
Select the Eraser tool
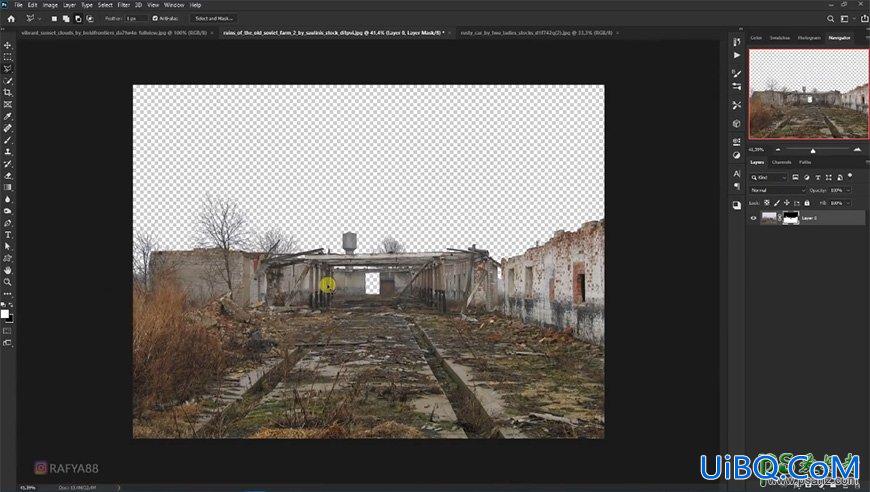(x=7, y=175)
